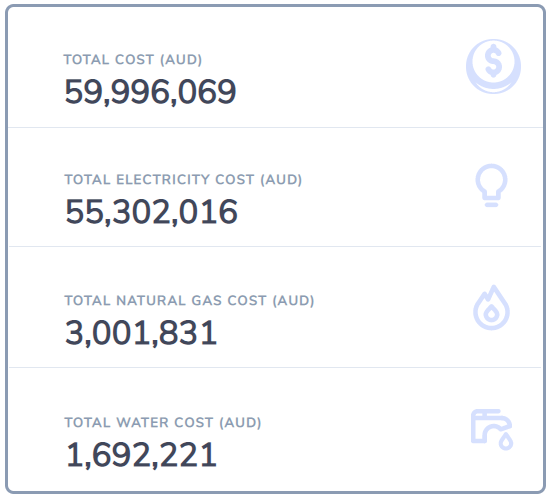Select the TOTAL ELECTRICITY COST (AUD) label
Screen dimensions: 550x497
(x=183, y=180)
